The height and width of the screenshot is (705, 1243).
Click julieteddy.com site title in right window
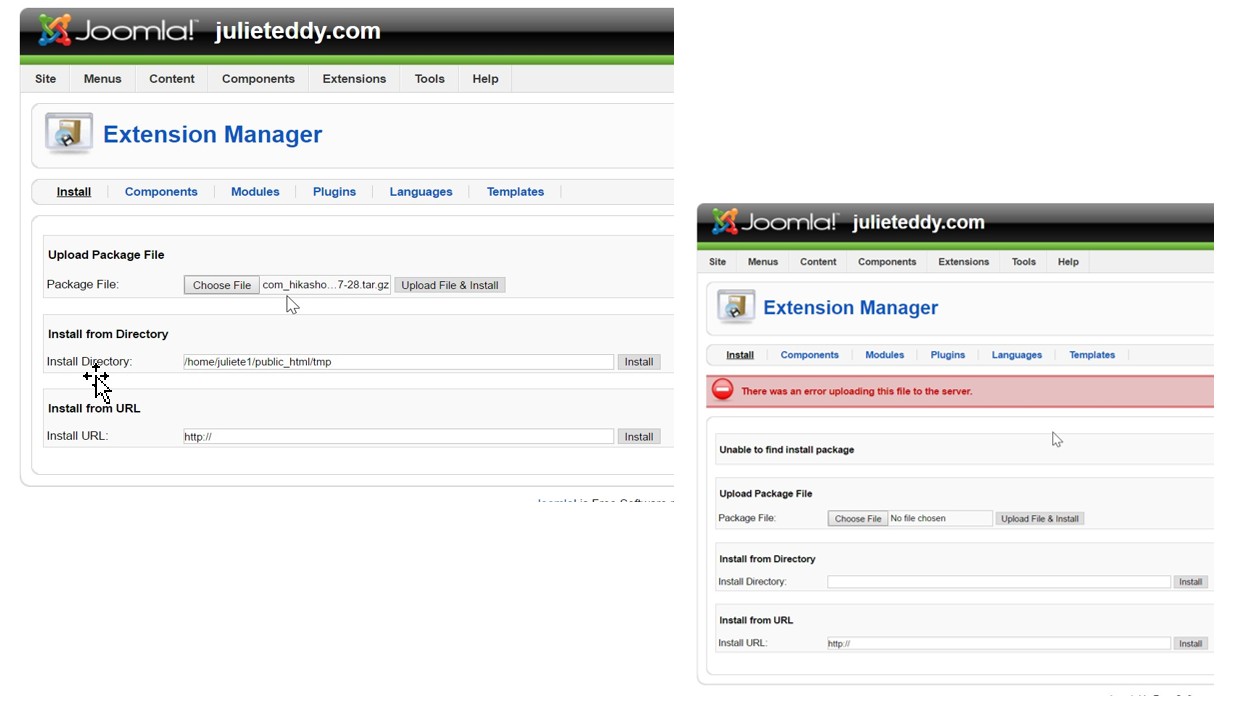[x=918, y=222]
